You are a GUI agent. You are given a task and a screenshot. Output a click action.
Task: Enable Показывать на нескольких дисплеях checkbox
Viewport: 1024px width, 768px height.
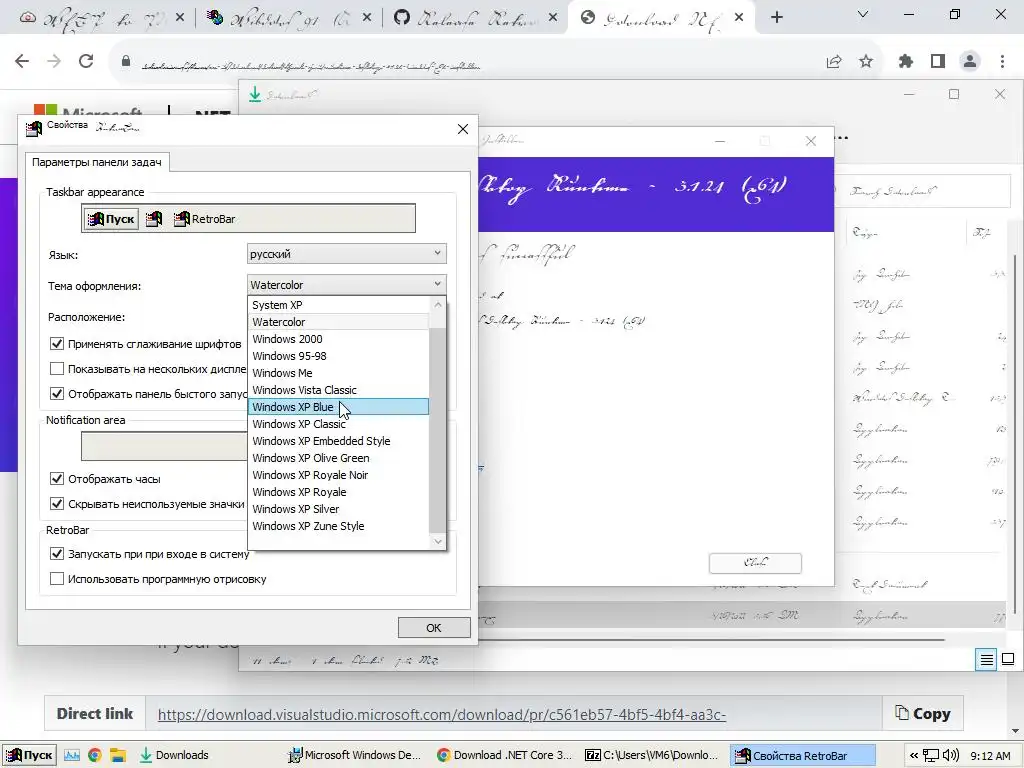[57, 368]
